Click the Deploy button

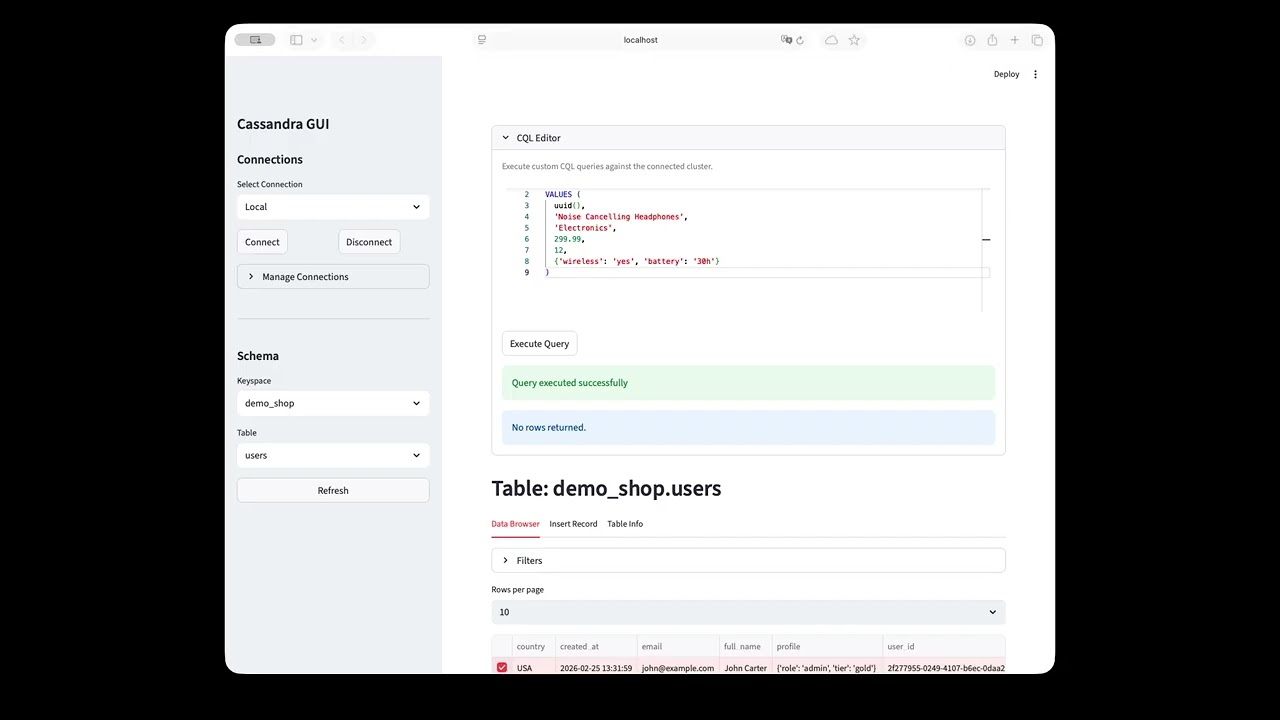1006,74
